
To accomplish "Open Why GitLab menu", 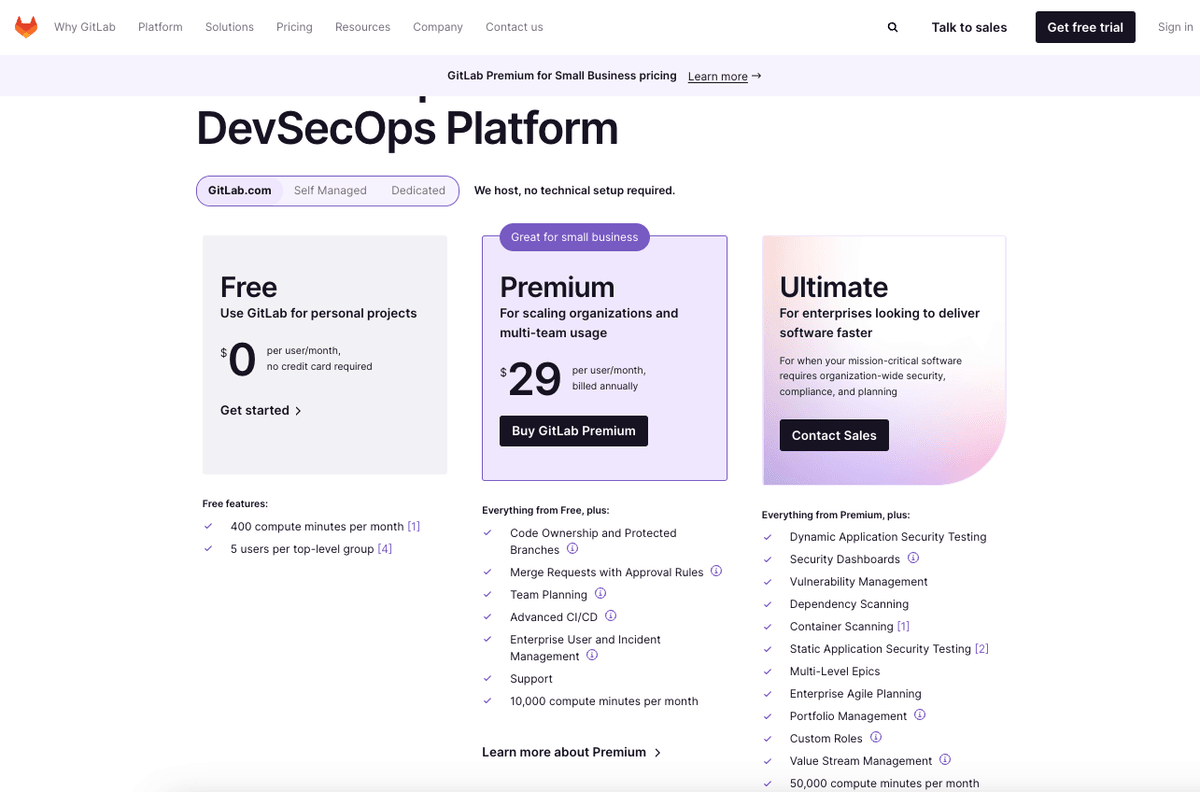I will pyautogui.click(x=85, y=27).
